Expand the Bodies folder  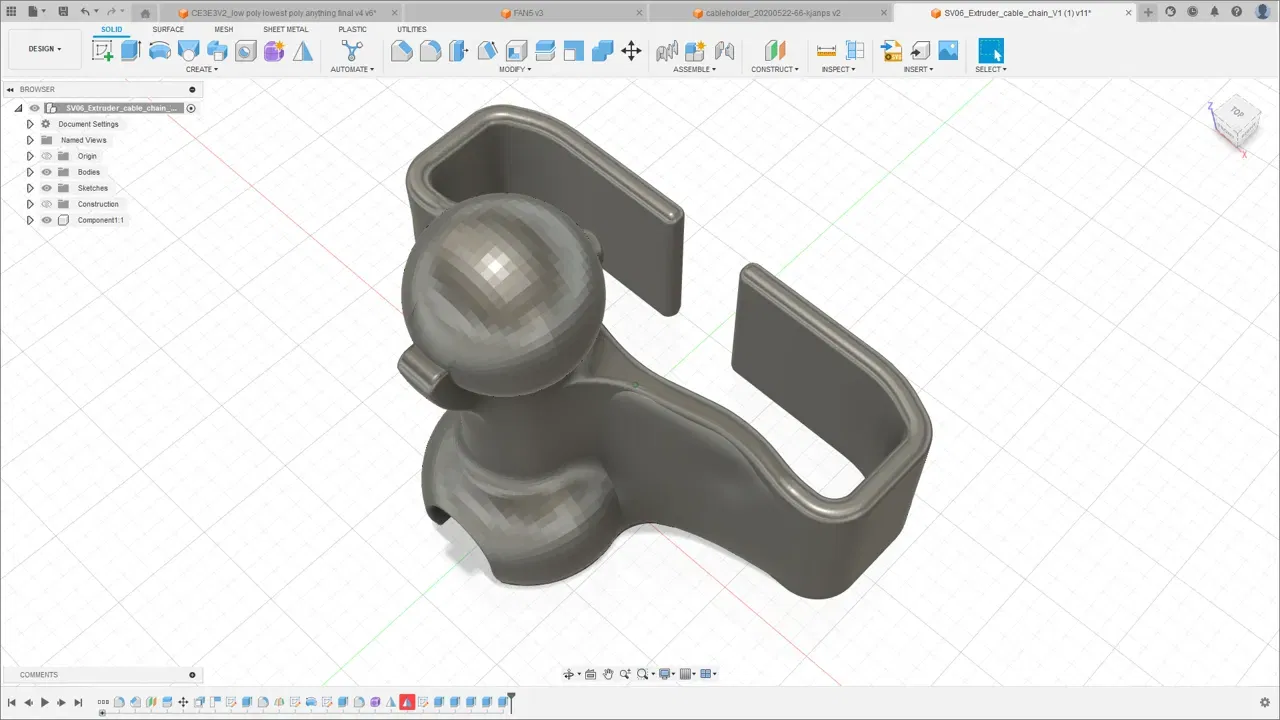pos(30,172)
